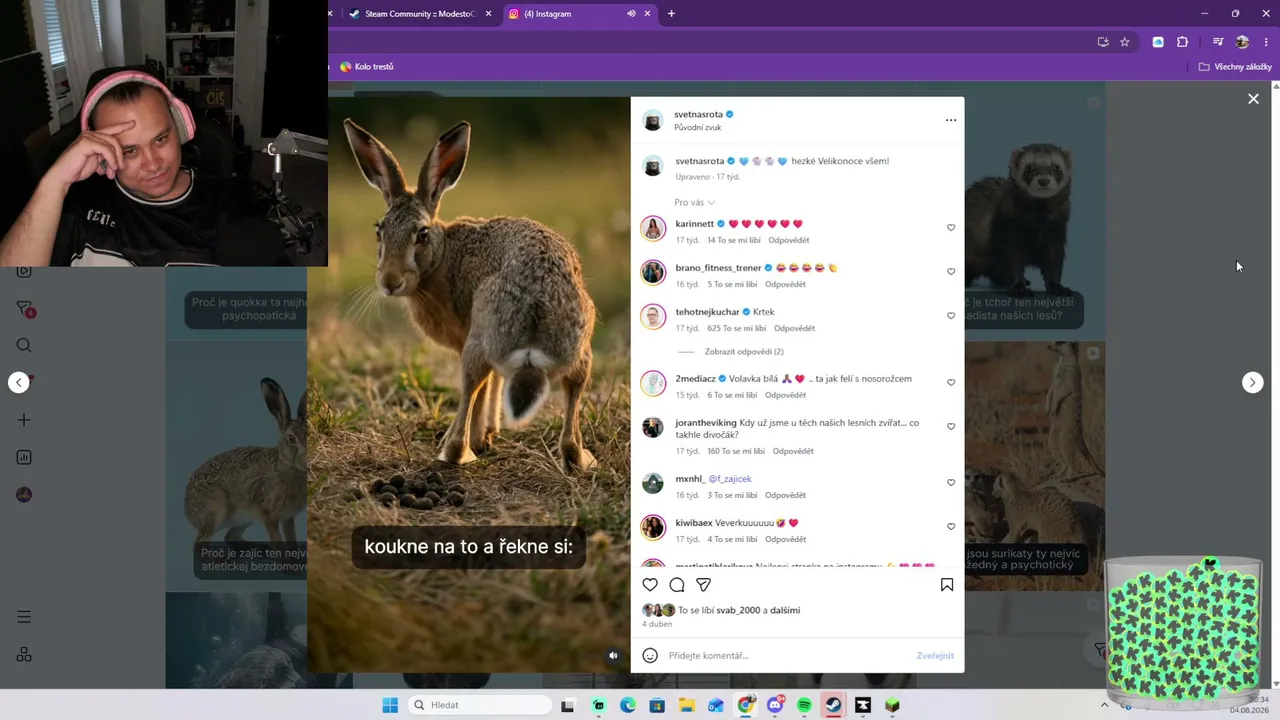Close the Instagram tab
The image size is (1280, 720).
click(x=647, y=14)
